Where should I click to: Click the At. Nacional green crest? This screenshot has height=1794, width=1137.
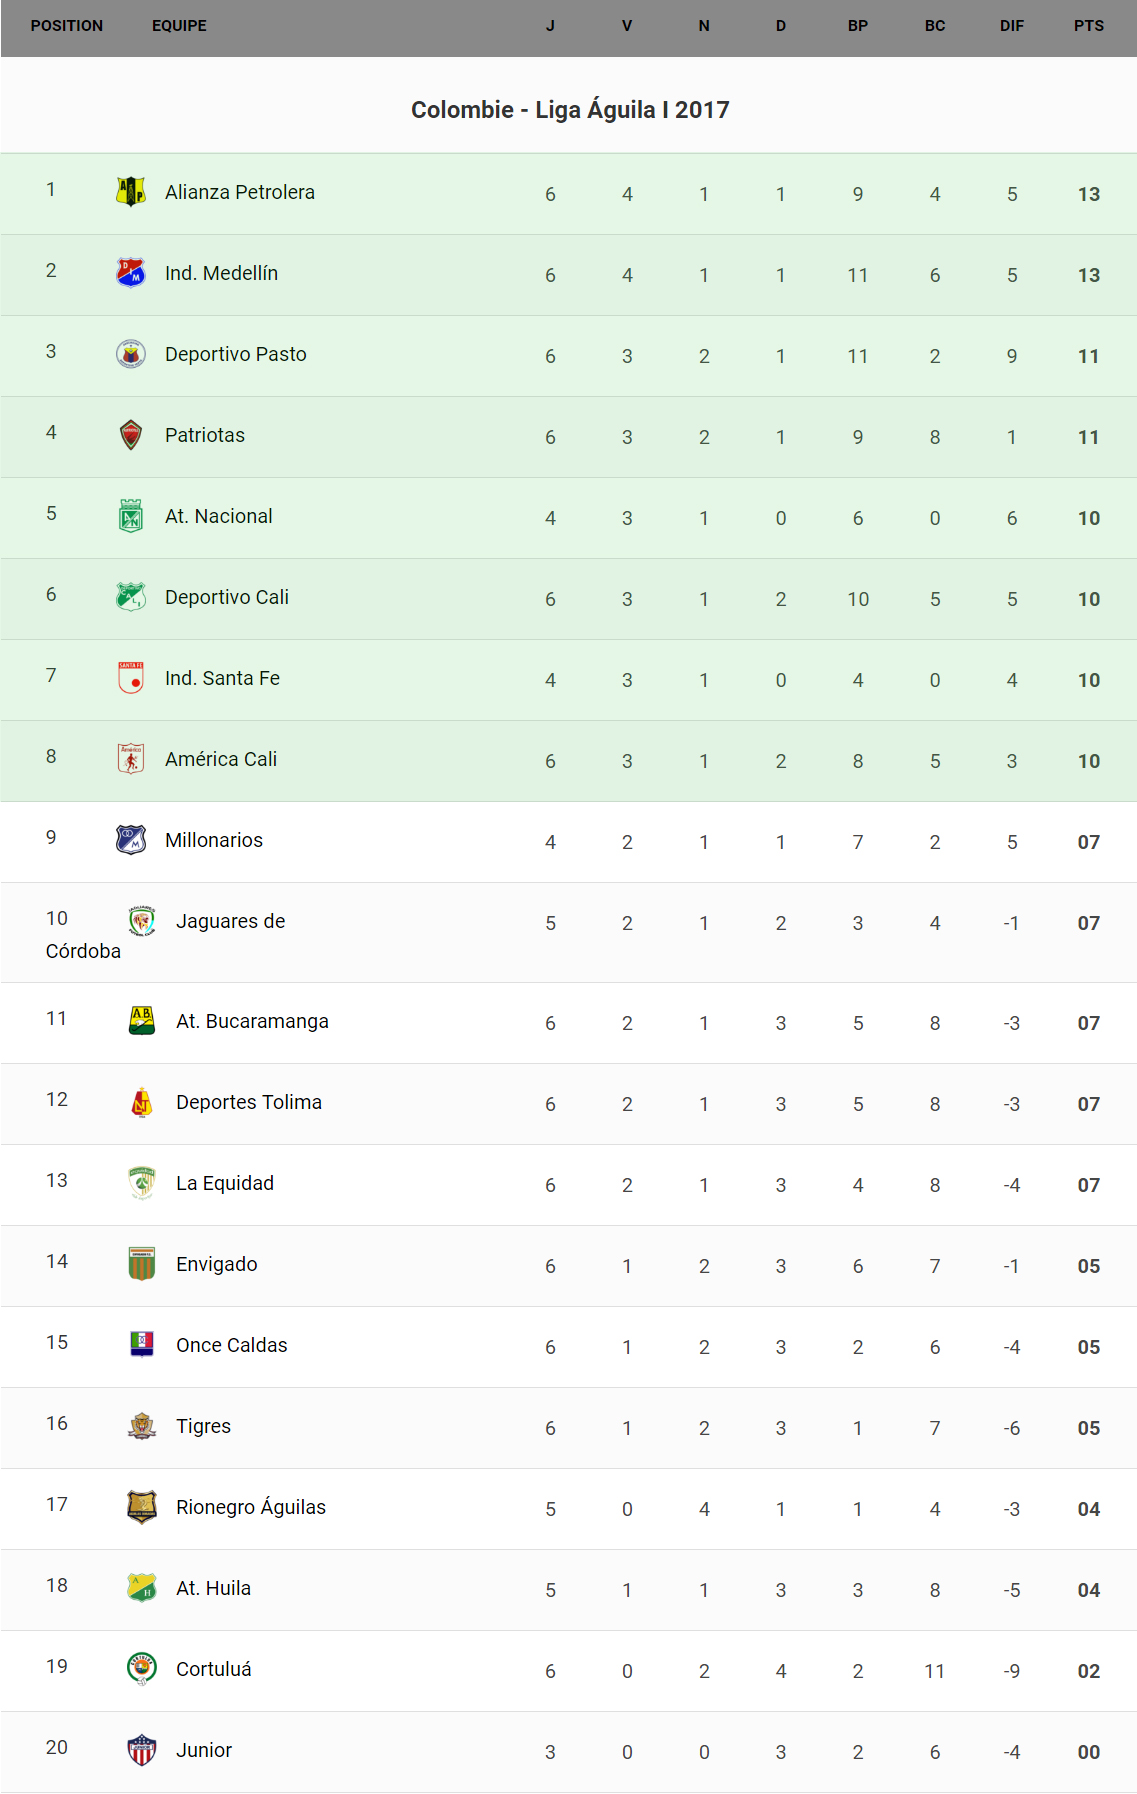coord(131,516)
